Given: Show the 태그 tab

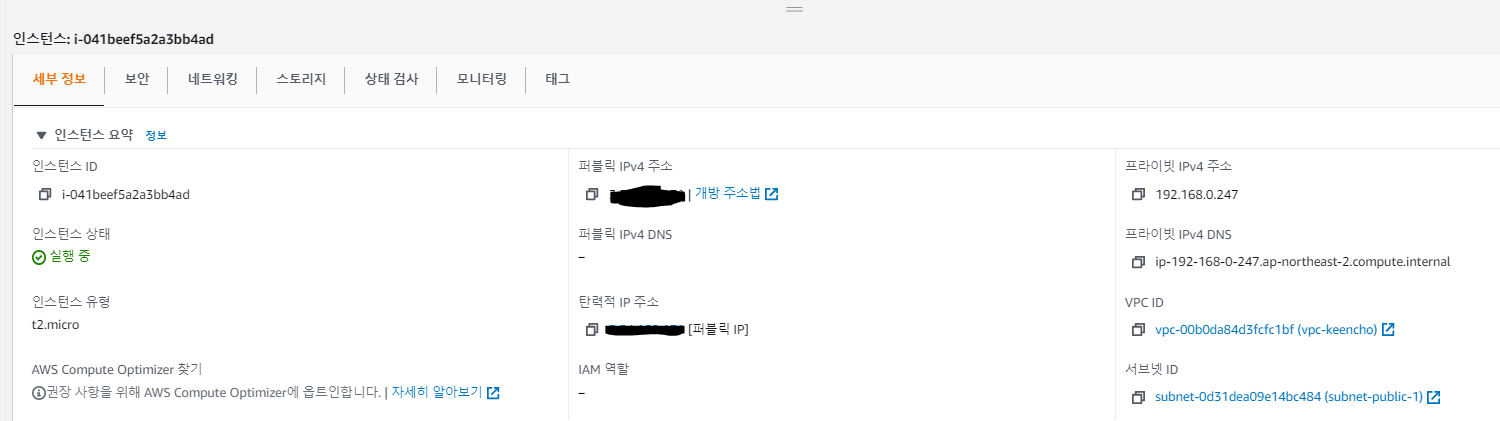Looking at the screenshot, I should point(557,79).
